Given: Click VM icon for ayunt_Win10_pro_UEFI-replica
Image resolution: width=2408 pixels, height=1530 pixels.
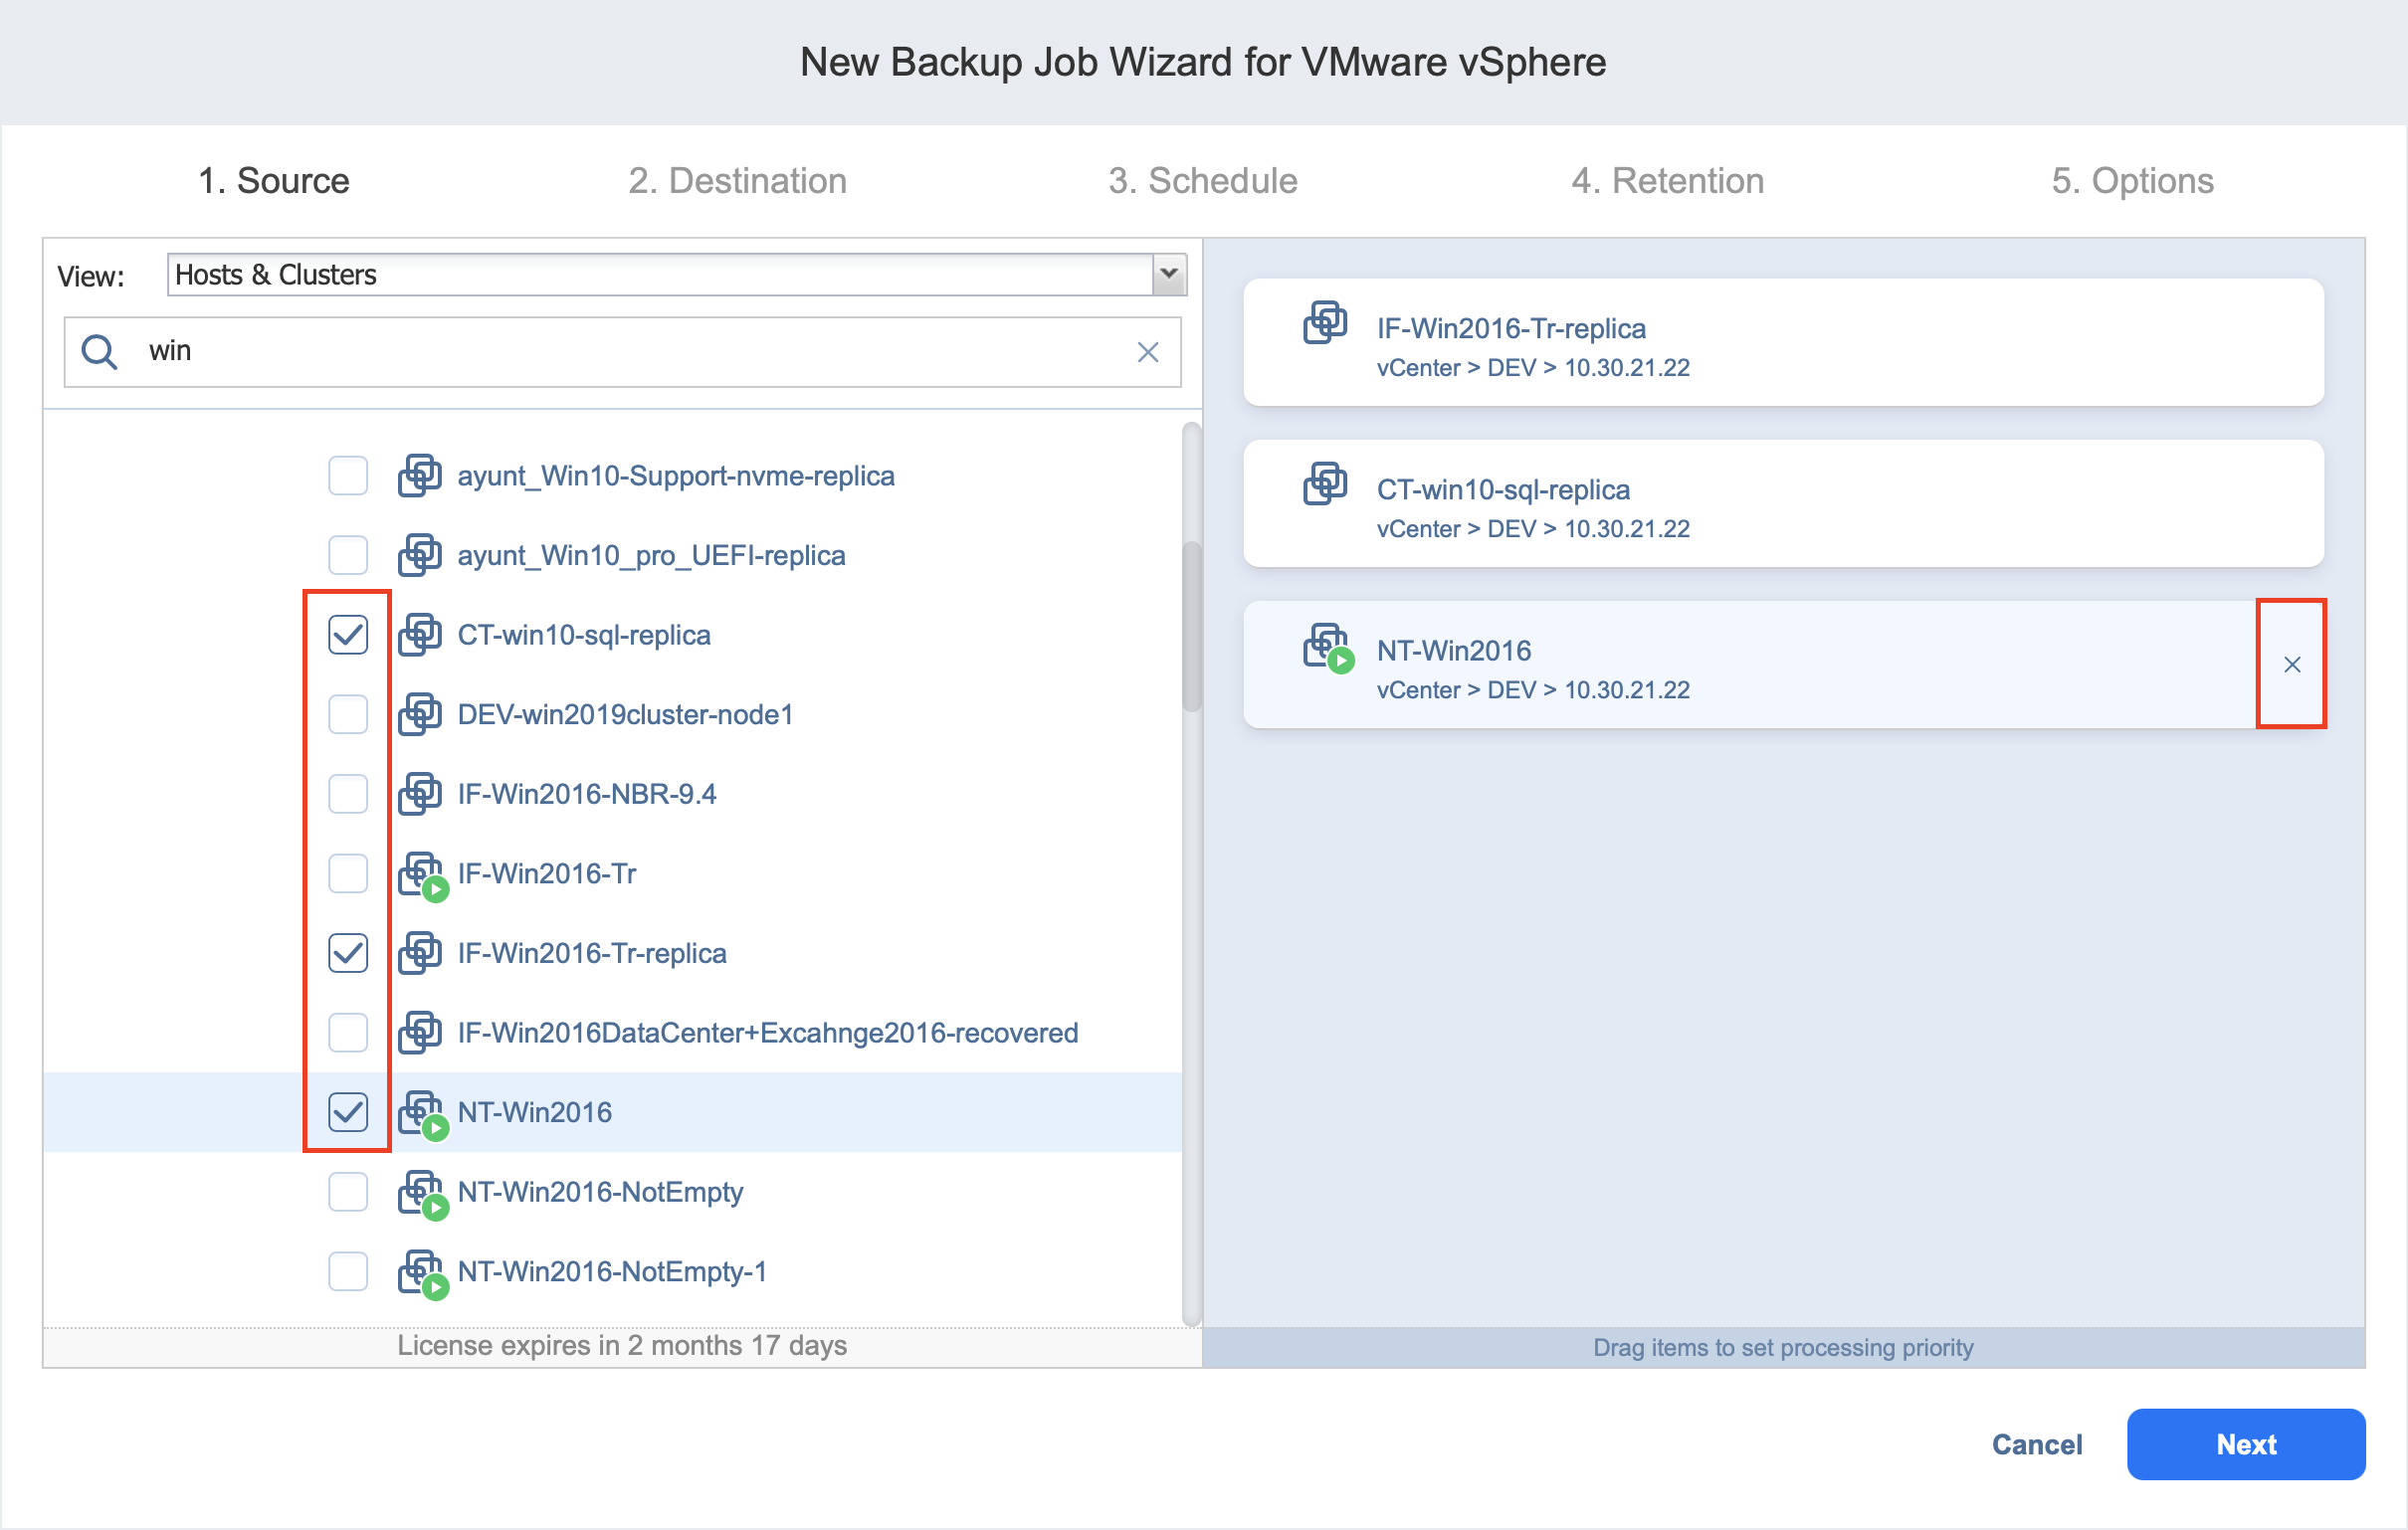Looking at the screenshot, I should coord(420,555).
